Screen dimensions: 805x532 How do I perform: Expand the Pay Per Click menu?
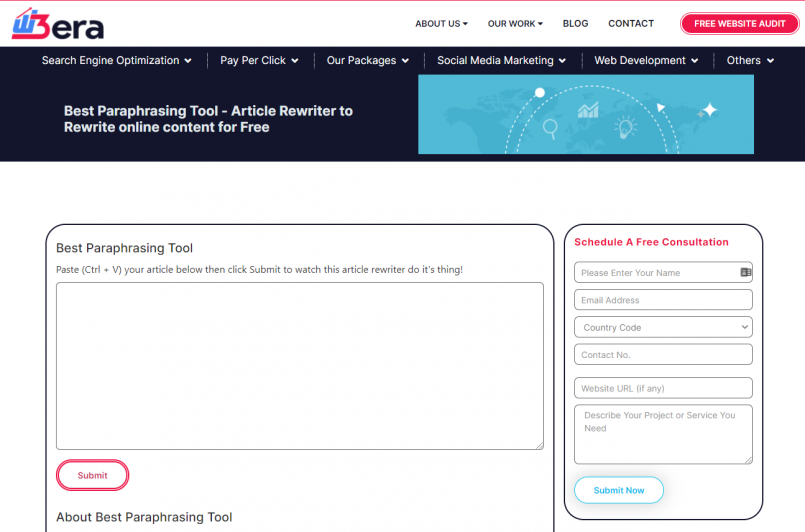[x=259, y=61]
